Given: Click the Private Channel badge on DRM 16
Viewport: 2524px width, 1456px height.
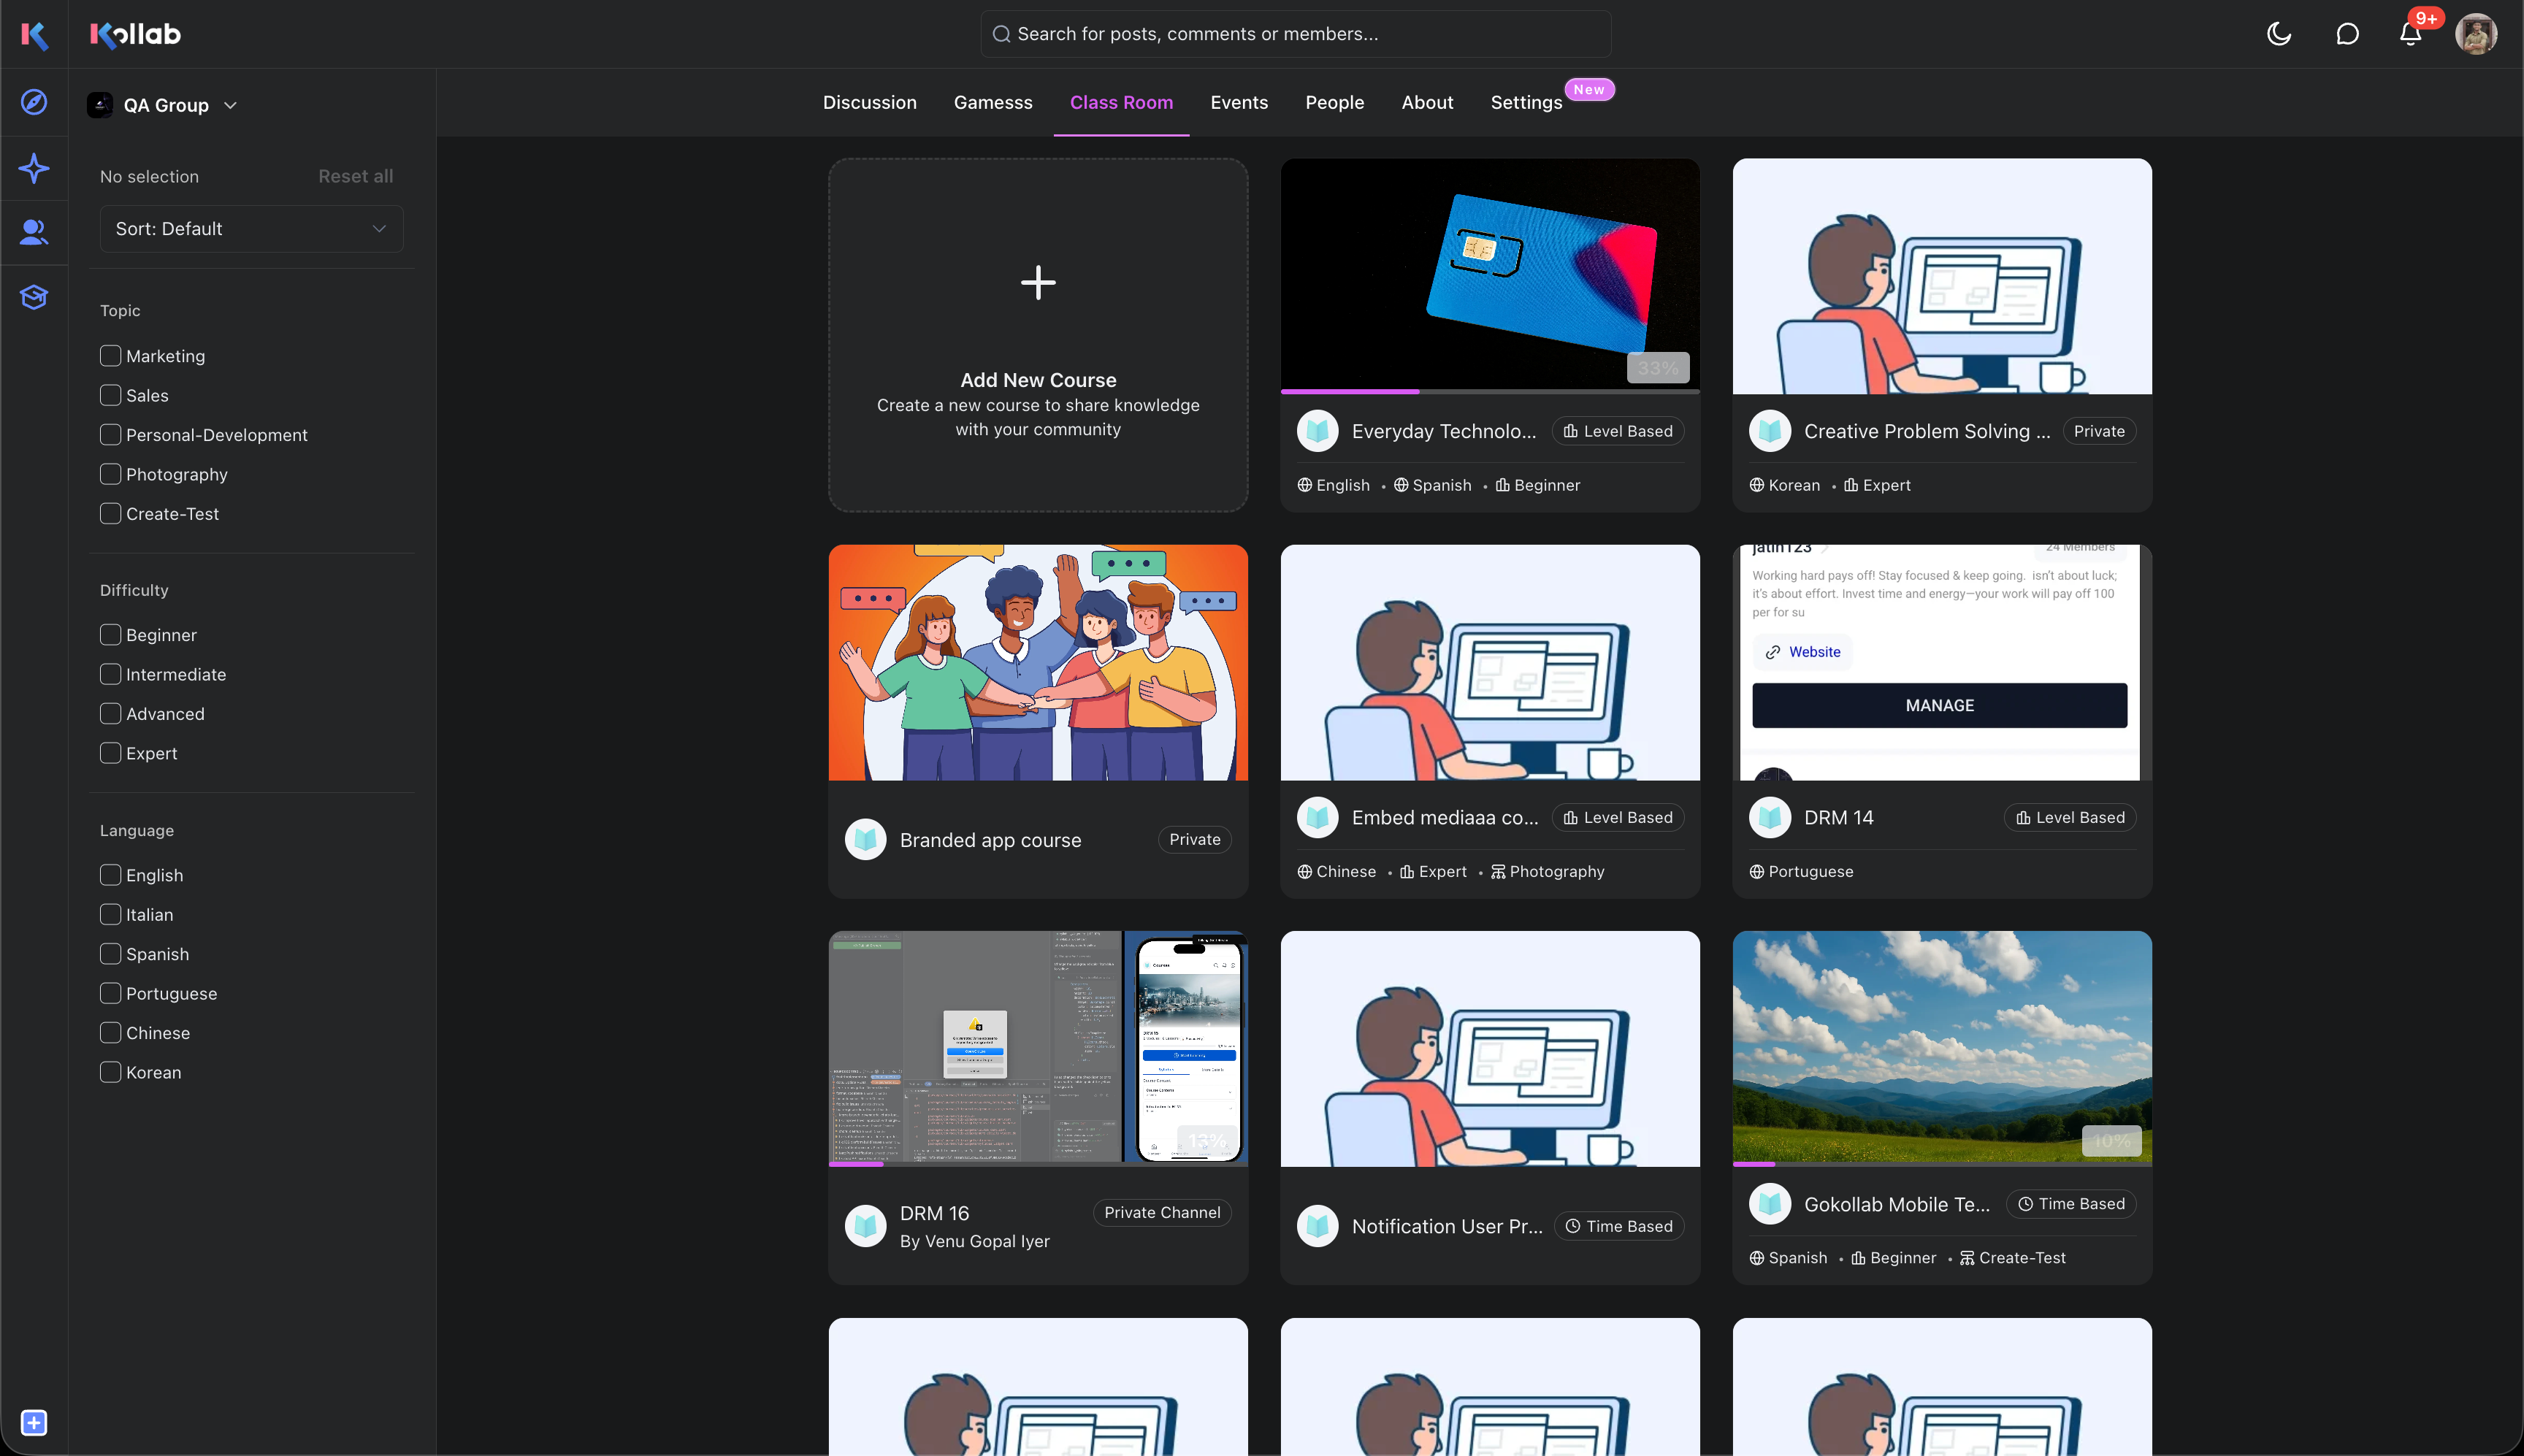Looking at the screenshot, I should (1161, 1212).
